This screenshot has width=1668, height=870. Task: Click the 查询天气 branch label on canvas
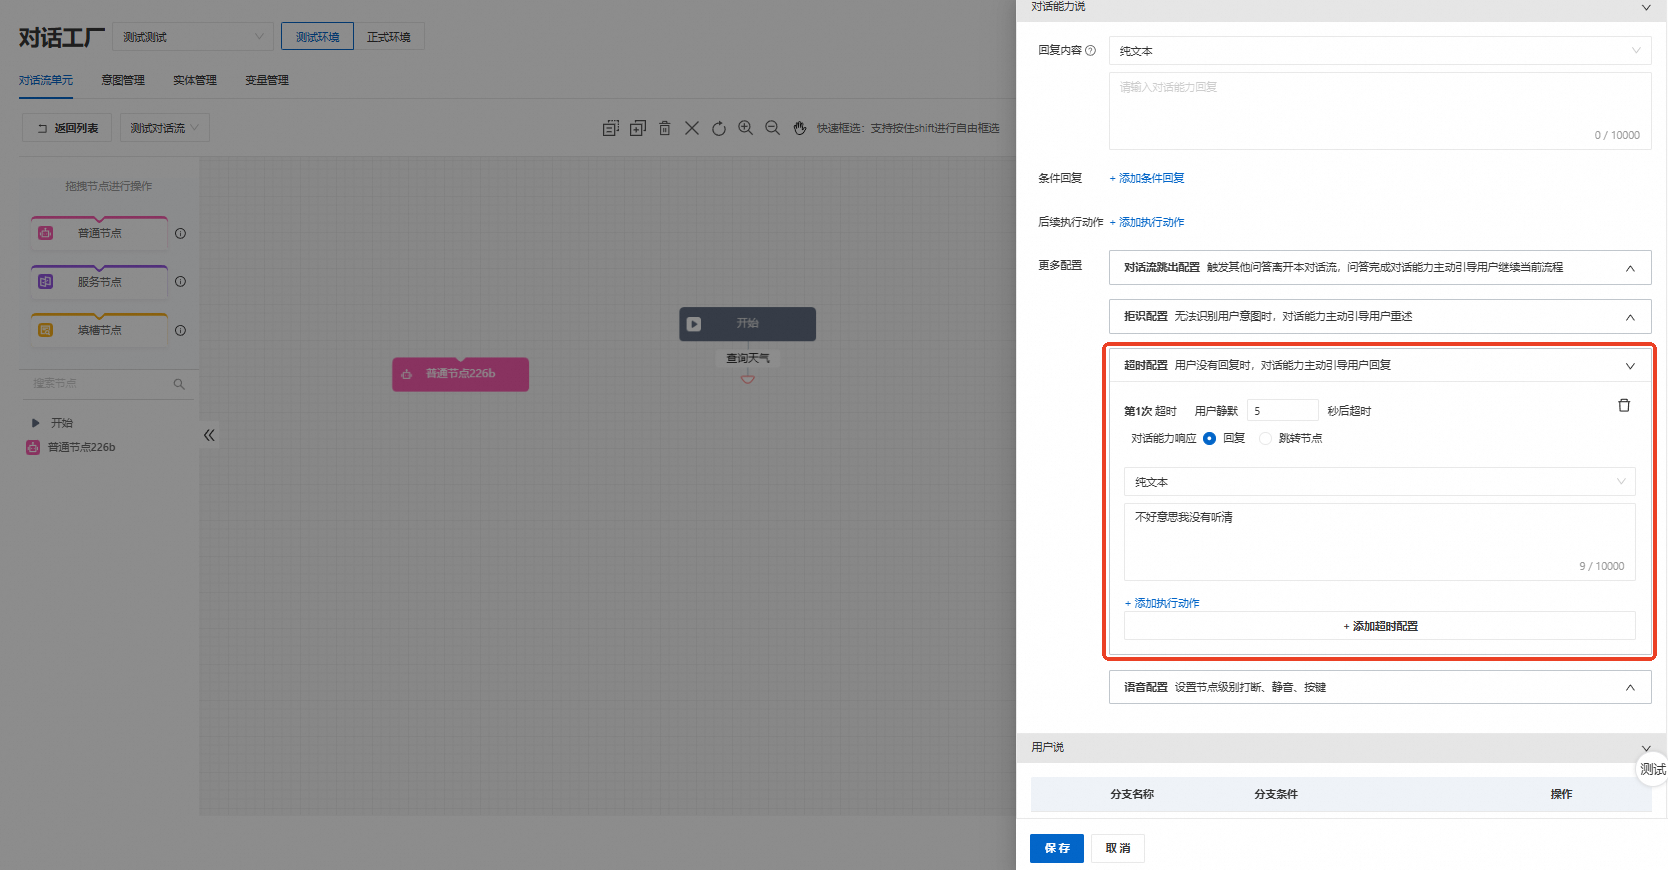747,358
